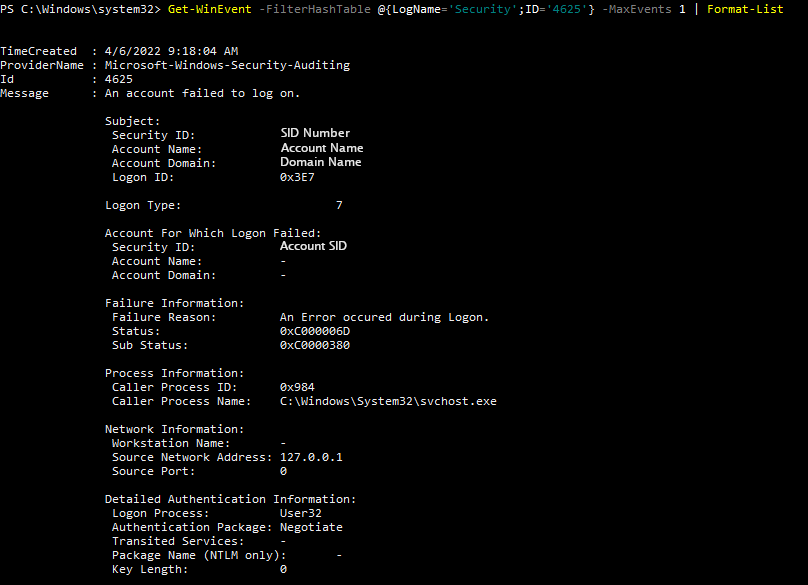
Task: Click the Format-List cmdlet text
Action: (745, 9)
